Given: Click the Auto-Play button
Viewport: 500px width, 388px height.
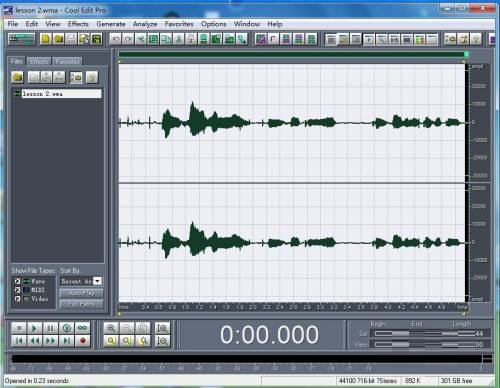Looking at the screenshot, I should tap(81, 293).
